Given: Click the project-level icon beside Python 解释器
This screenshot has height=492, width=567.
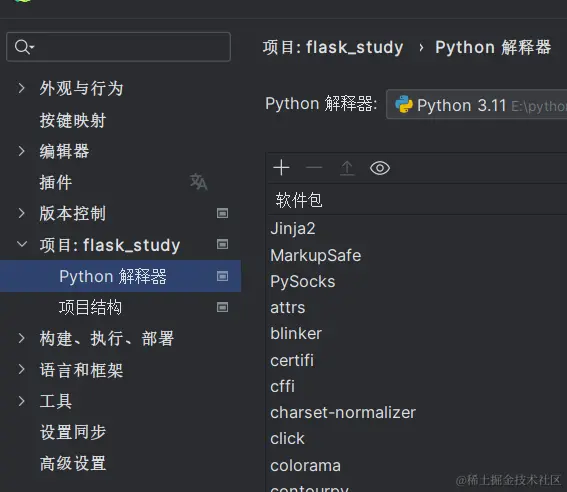Looking at the screenshot, I should pyautogui.click(x=222, y=276).
